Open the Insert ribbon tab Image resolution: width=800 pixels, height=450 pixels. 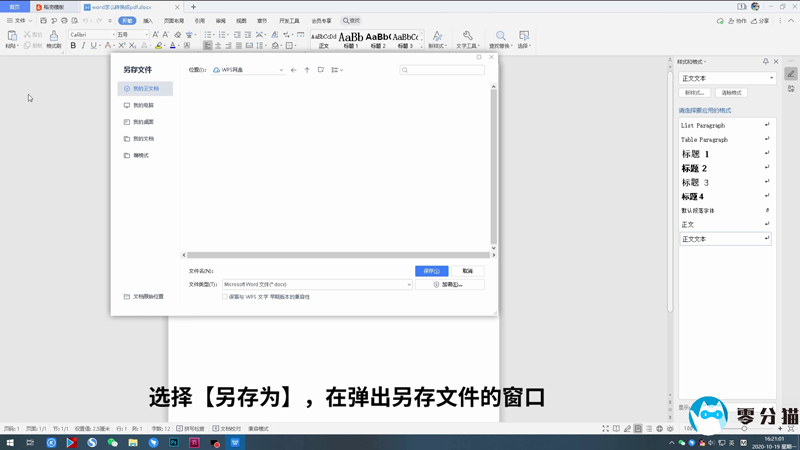coord(148,21)
